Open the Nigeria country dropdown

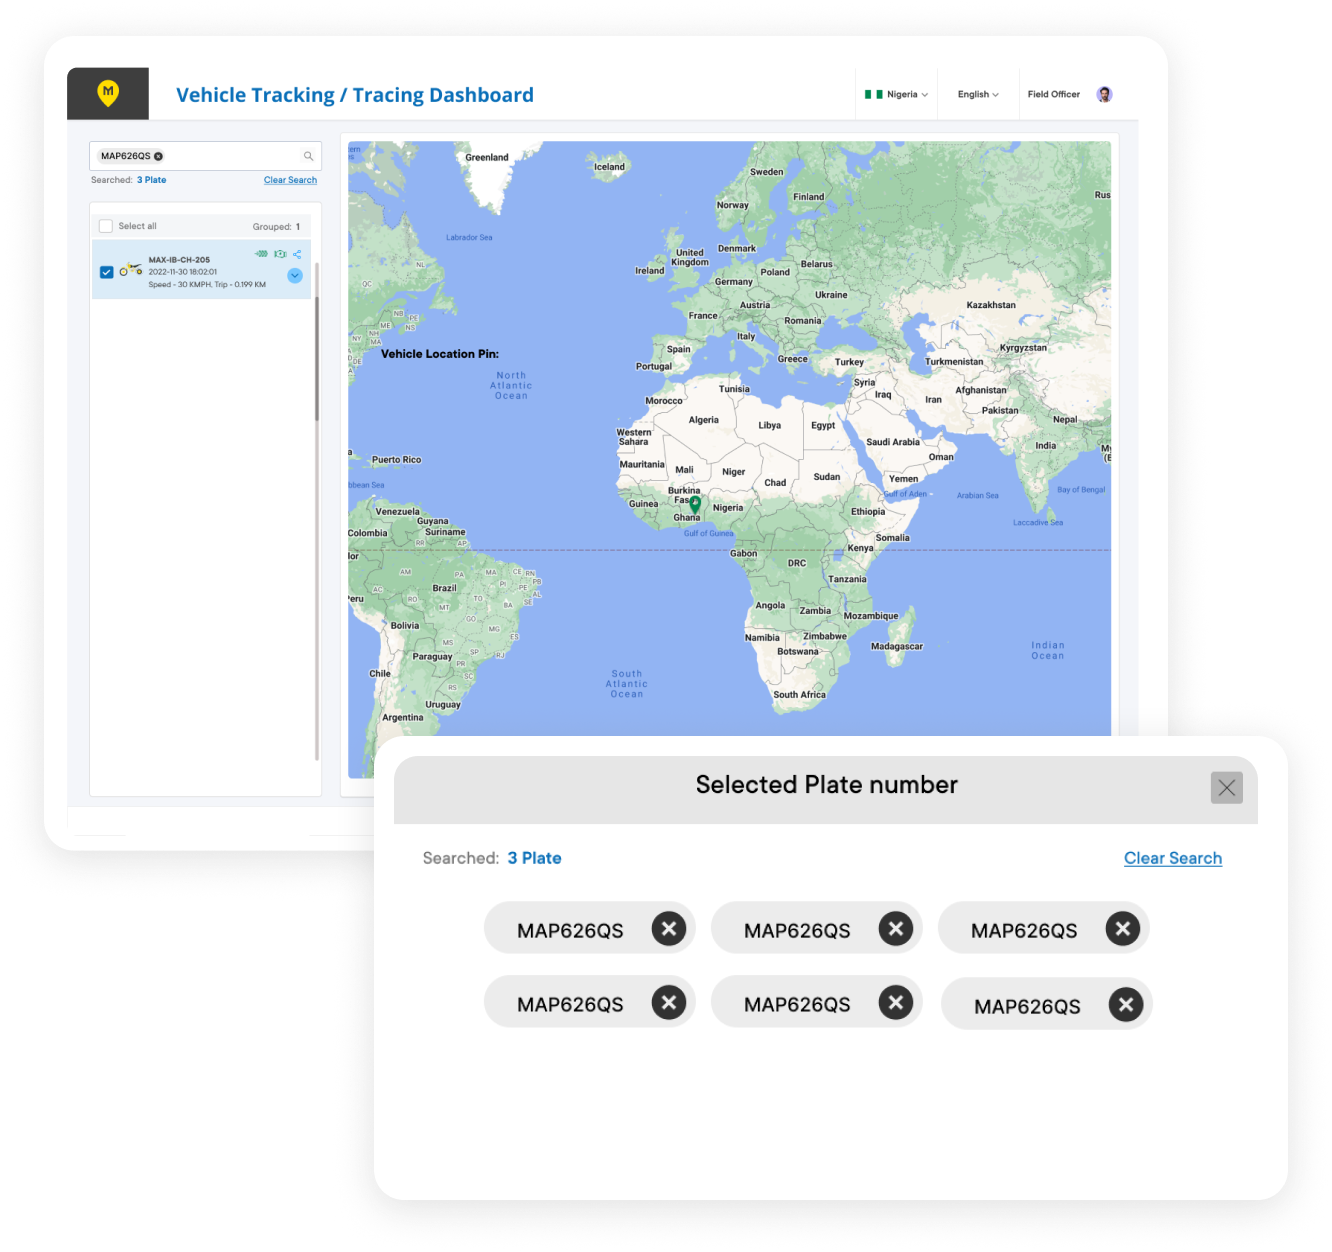(x=897, y=94)
